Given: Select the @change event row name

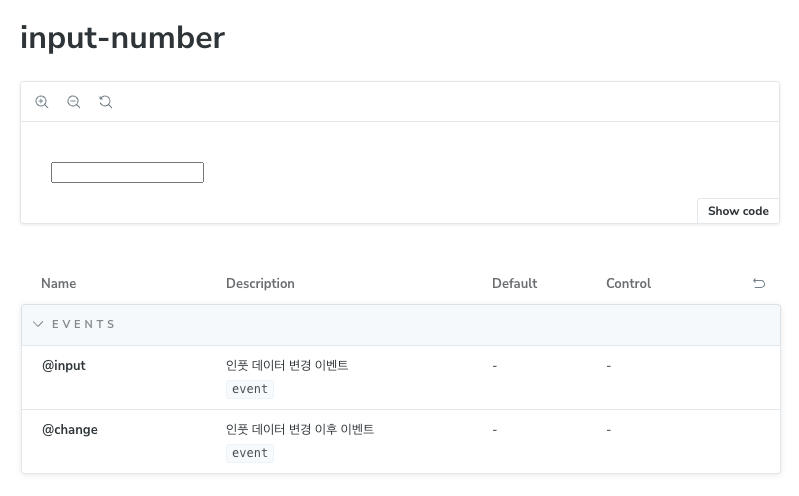Looking at the screenshot, I should coord(70,430).
